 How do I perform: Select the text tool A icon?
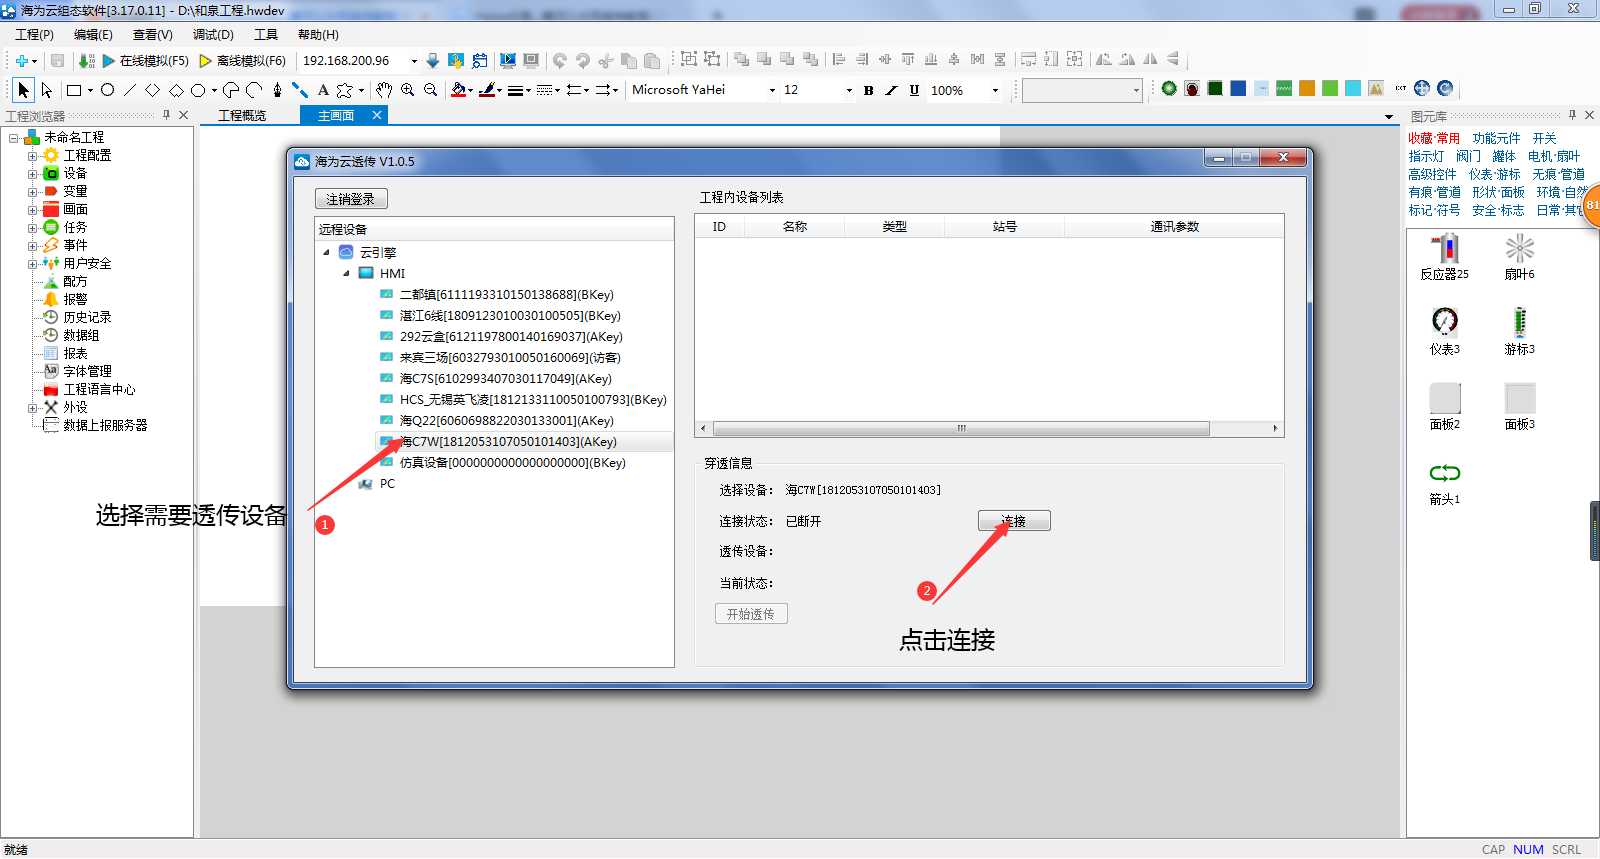323,90
